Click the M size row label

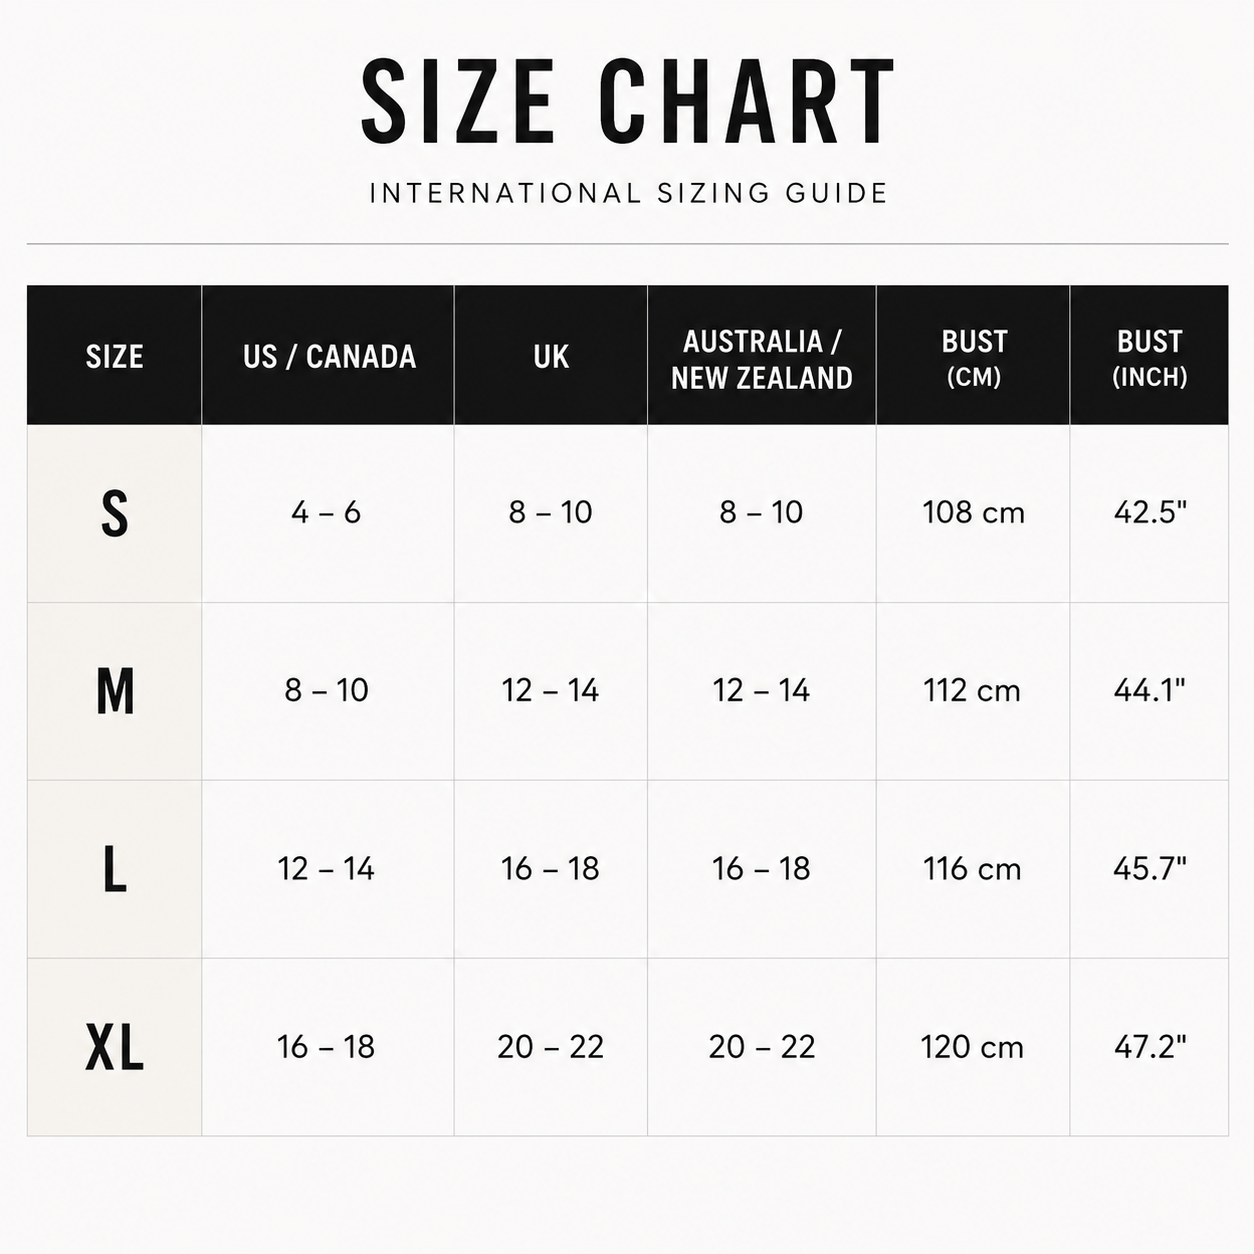(x=115, y=691)
